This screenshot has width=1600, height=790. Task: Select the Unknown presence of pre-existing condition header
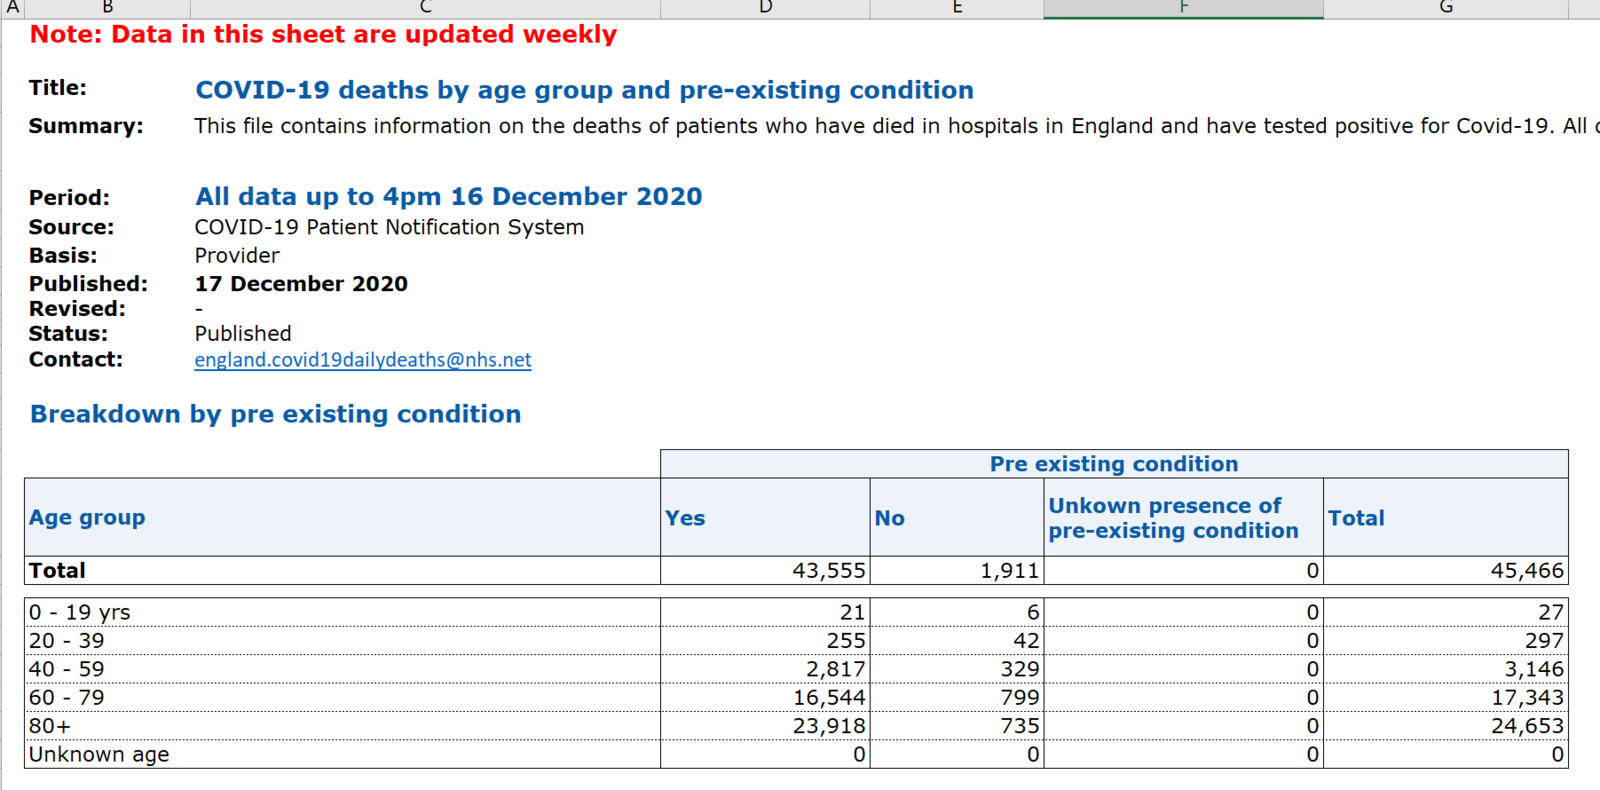click(1173, 518)
